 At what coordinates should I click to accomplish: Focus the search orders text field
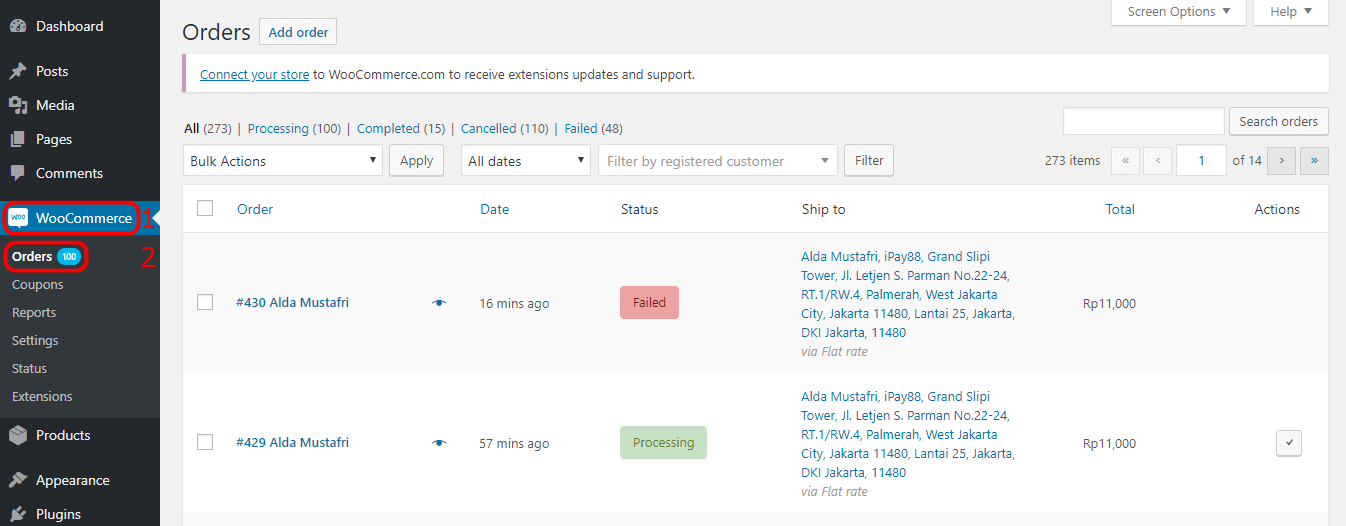(1144, 121)
